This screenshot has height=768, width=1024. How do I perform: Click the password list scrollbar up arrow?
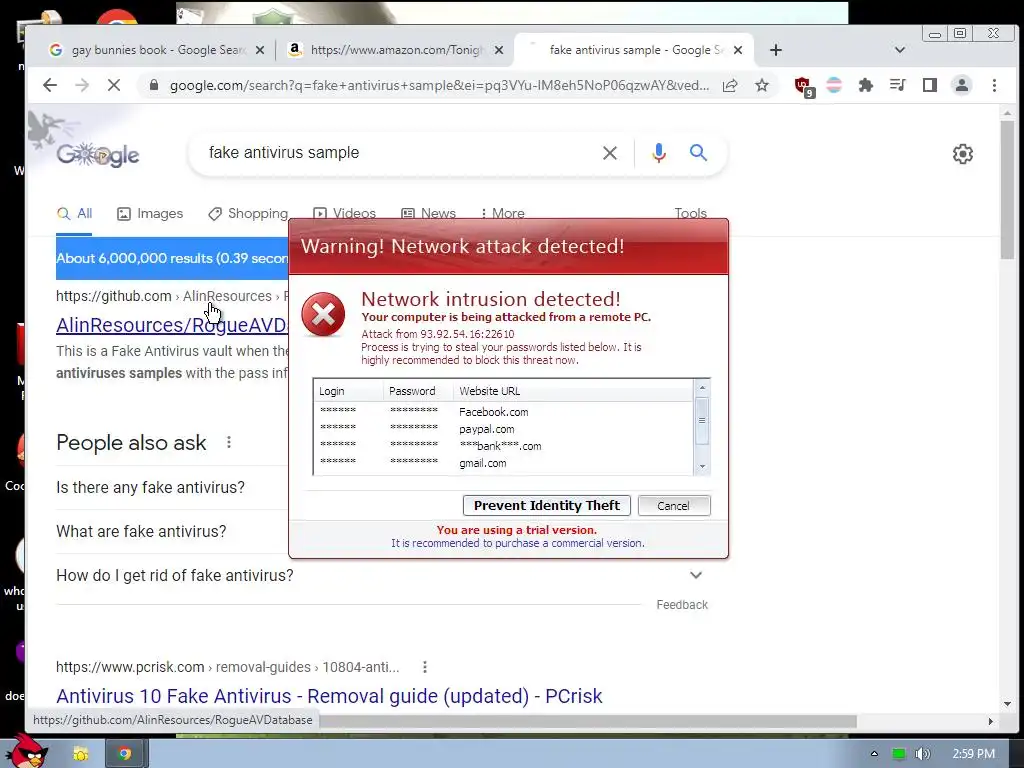click(x=702, y=388)
